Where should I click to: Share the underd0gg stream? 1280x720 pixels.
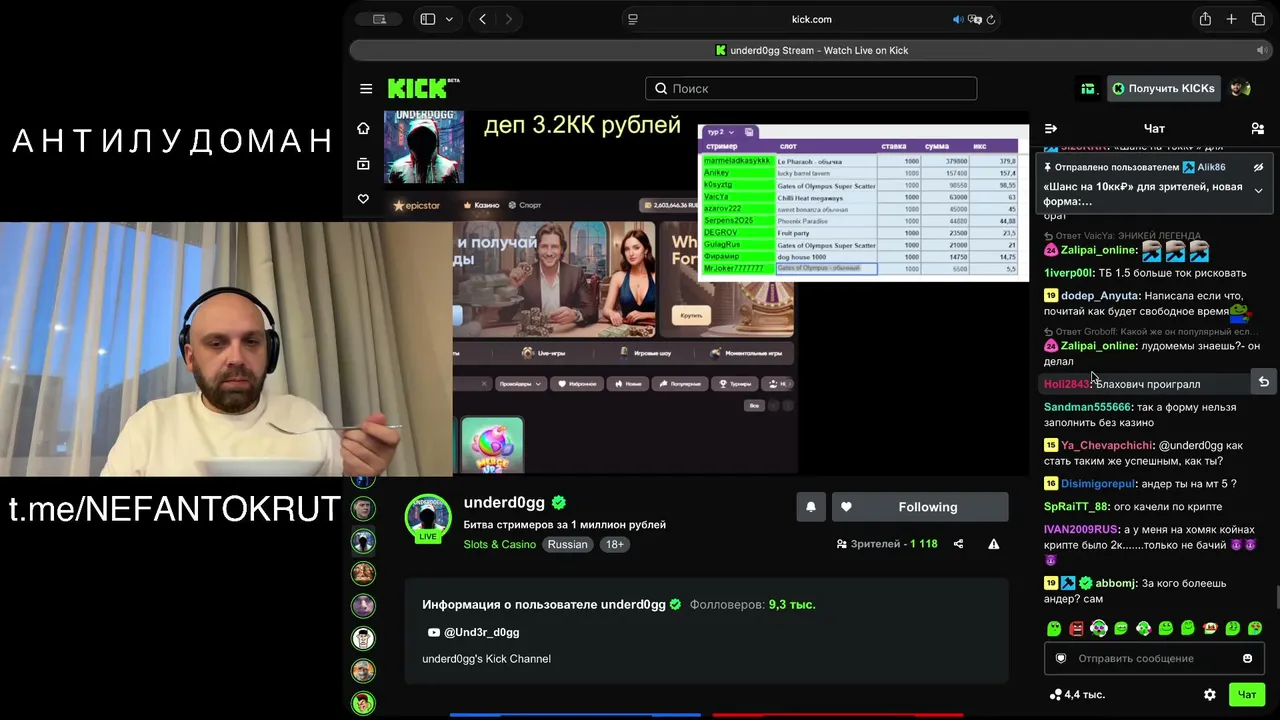pyautogui.click(x=958, y=544)
